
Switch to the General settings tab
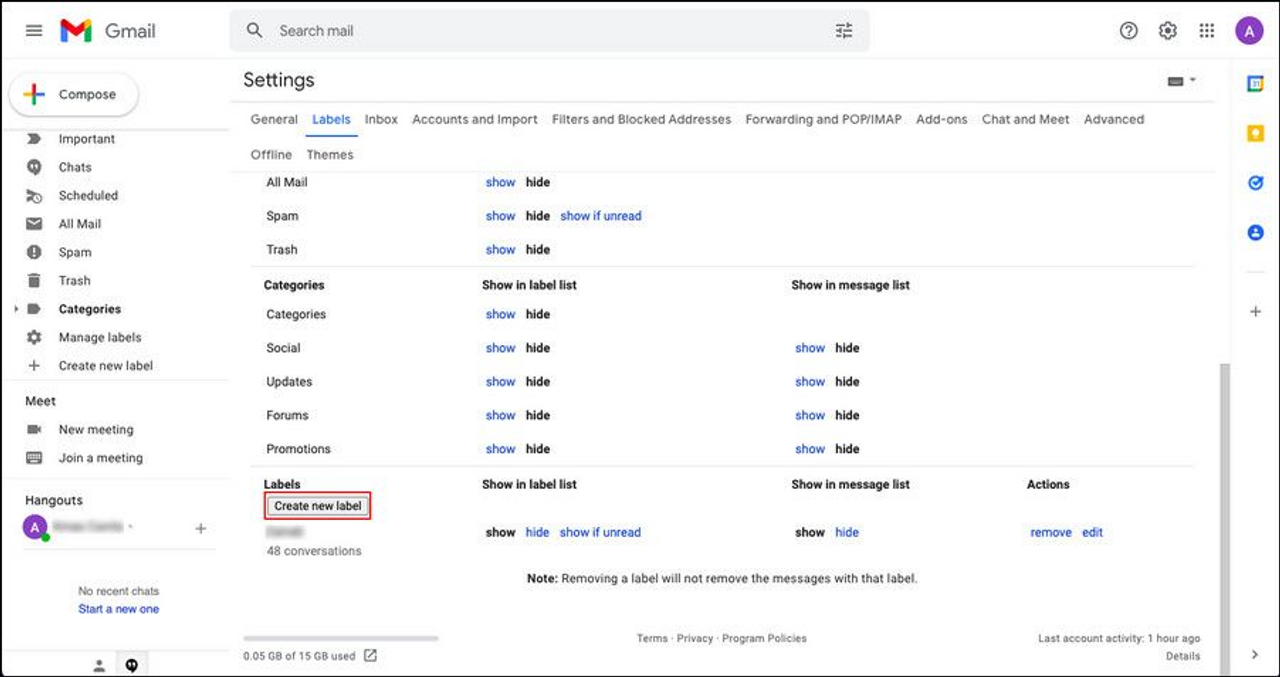tap(274, 119)
